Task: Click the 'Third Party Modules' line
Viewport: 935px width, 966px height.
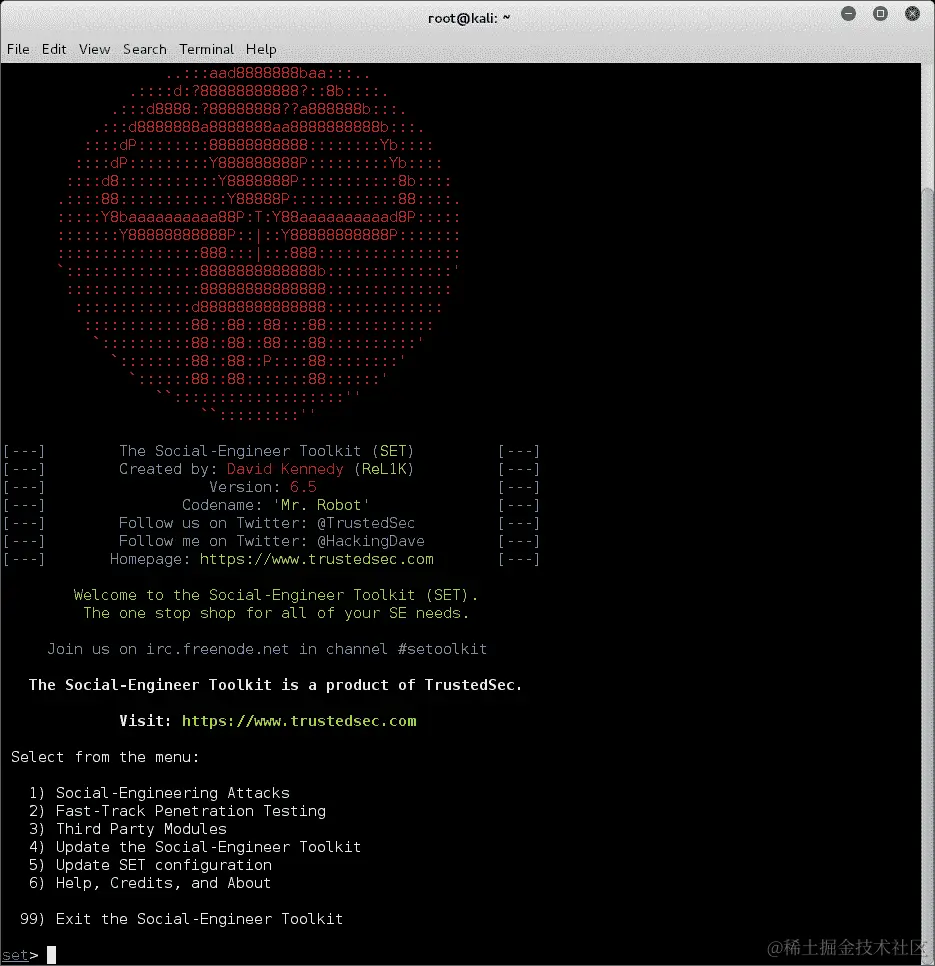Action: point(128,829)
